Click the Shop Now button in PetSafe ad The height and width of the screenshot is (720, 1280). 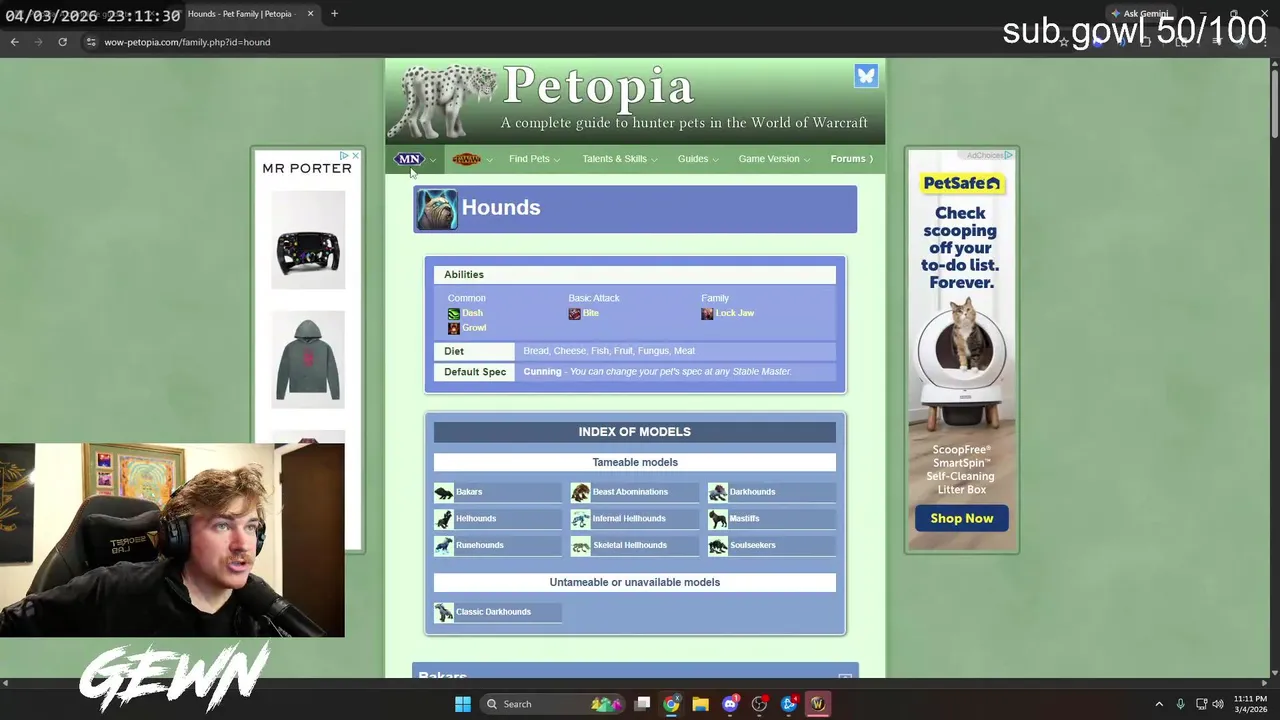[961, 518]
